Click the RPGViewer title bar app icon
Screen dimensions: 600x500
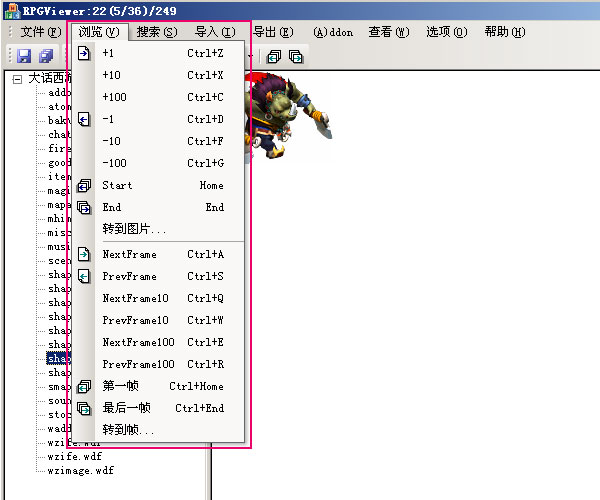(11, 11)
